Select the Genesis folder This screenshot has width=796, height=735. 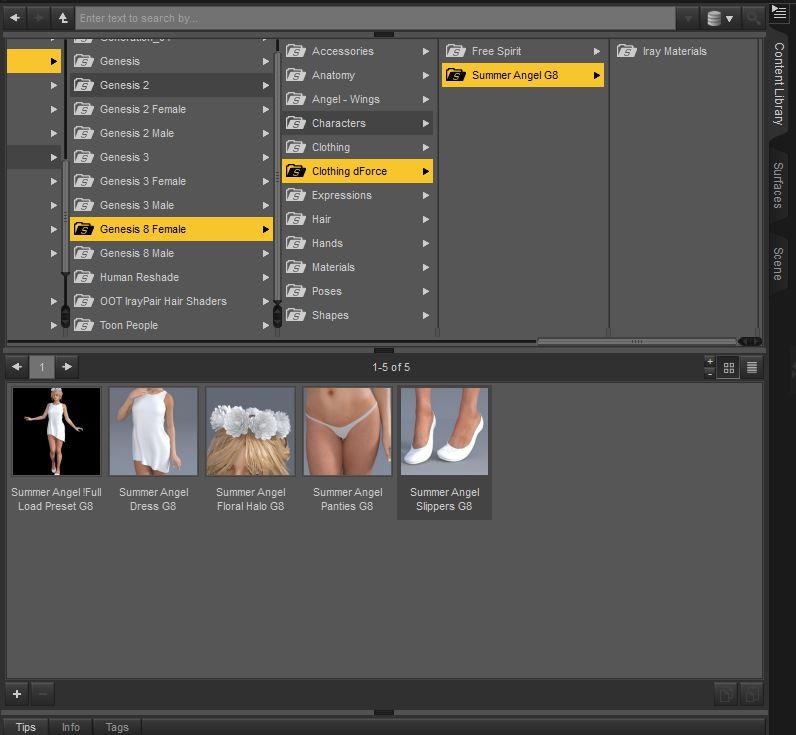click(171, 61)
